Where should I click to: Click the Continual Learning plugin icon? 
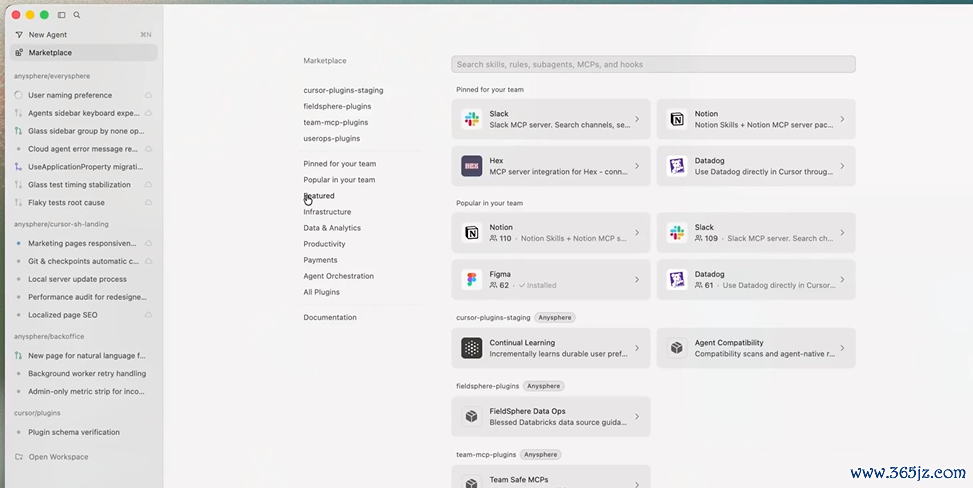(x=472, y=348)
